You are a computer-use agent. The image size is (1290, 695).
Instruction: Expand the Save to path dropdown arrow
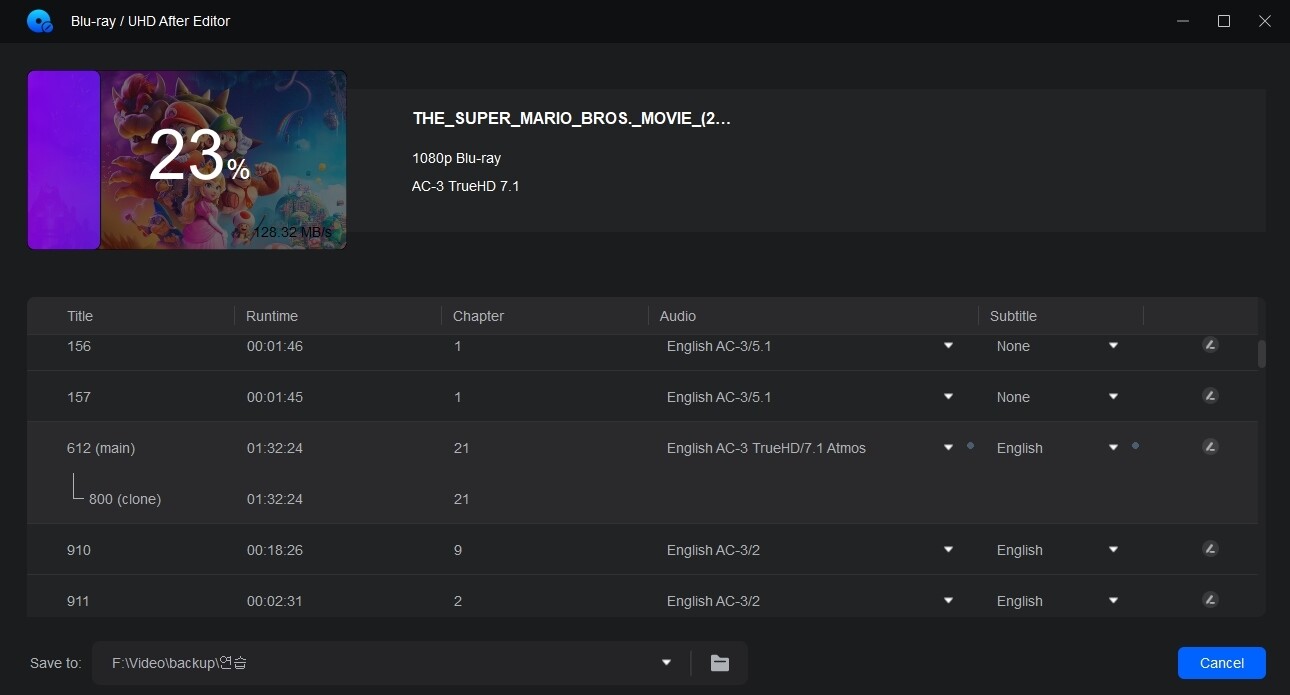pos(666,663)
